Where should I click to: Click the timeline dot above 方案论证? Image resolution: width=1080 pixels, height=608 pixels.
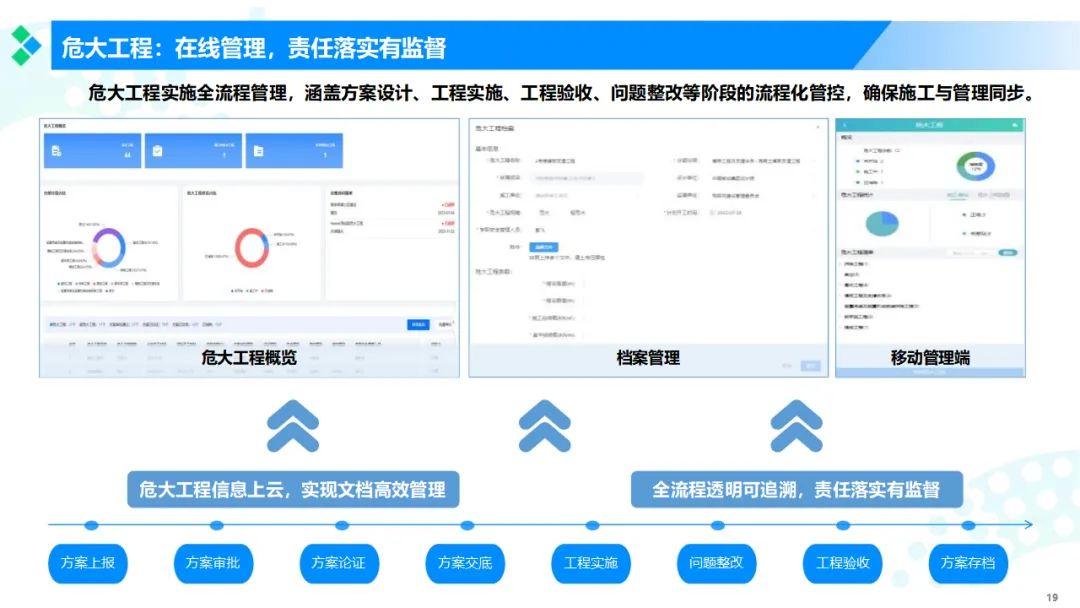(342, 525)
